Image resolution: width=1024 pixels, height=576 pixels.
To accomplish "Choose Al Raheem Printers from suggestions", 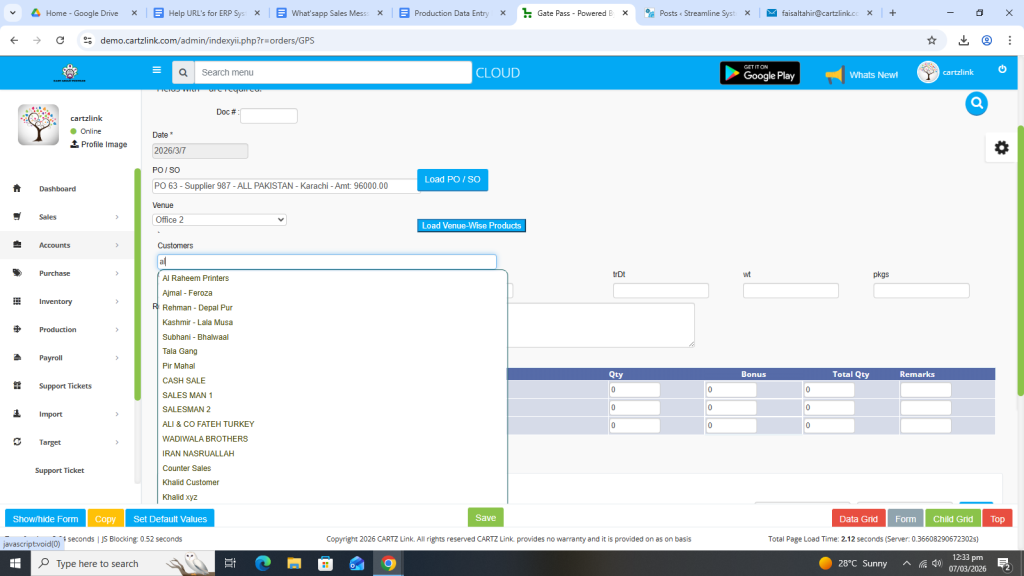I will pyautogui.click(x=195, y=278).
